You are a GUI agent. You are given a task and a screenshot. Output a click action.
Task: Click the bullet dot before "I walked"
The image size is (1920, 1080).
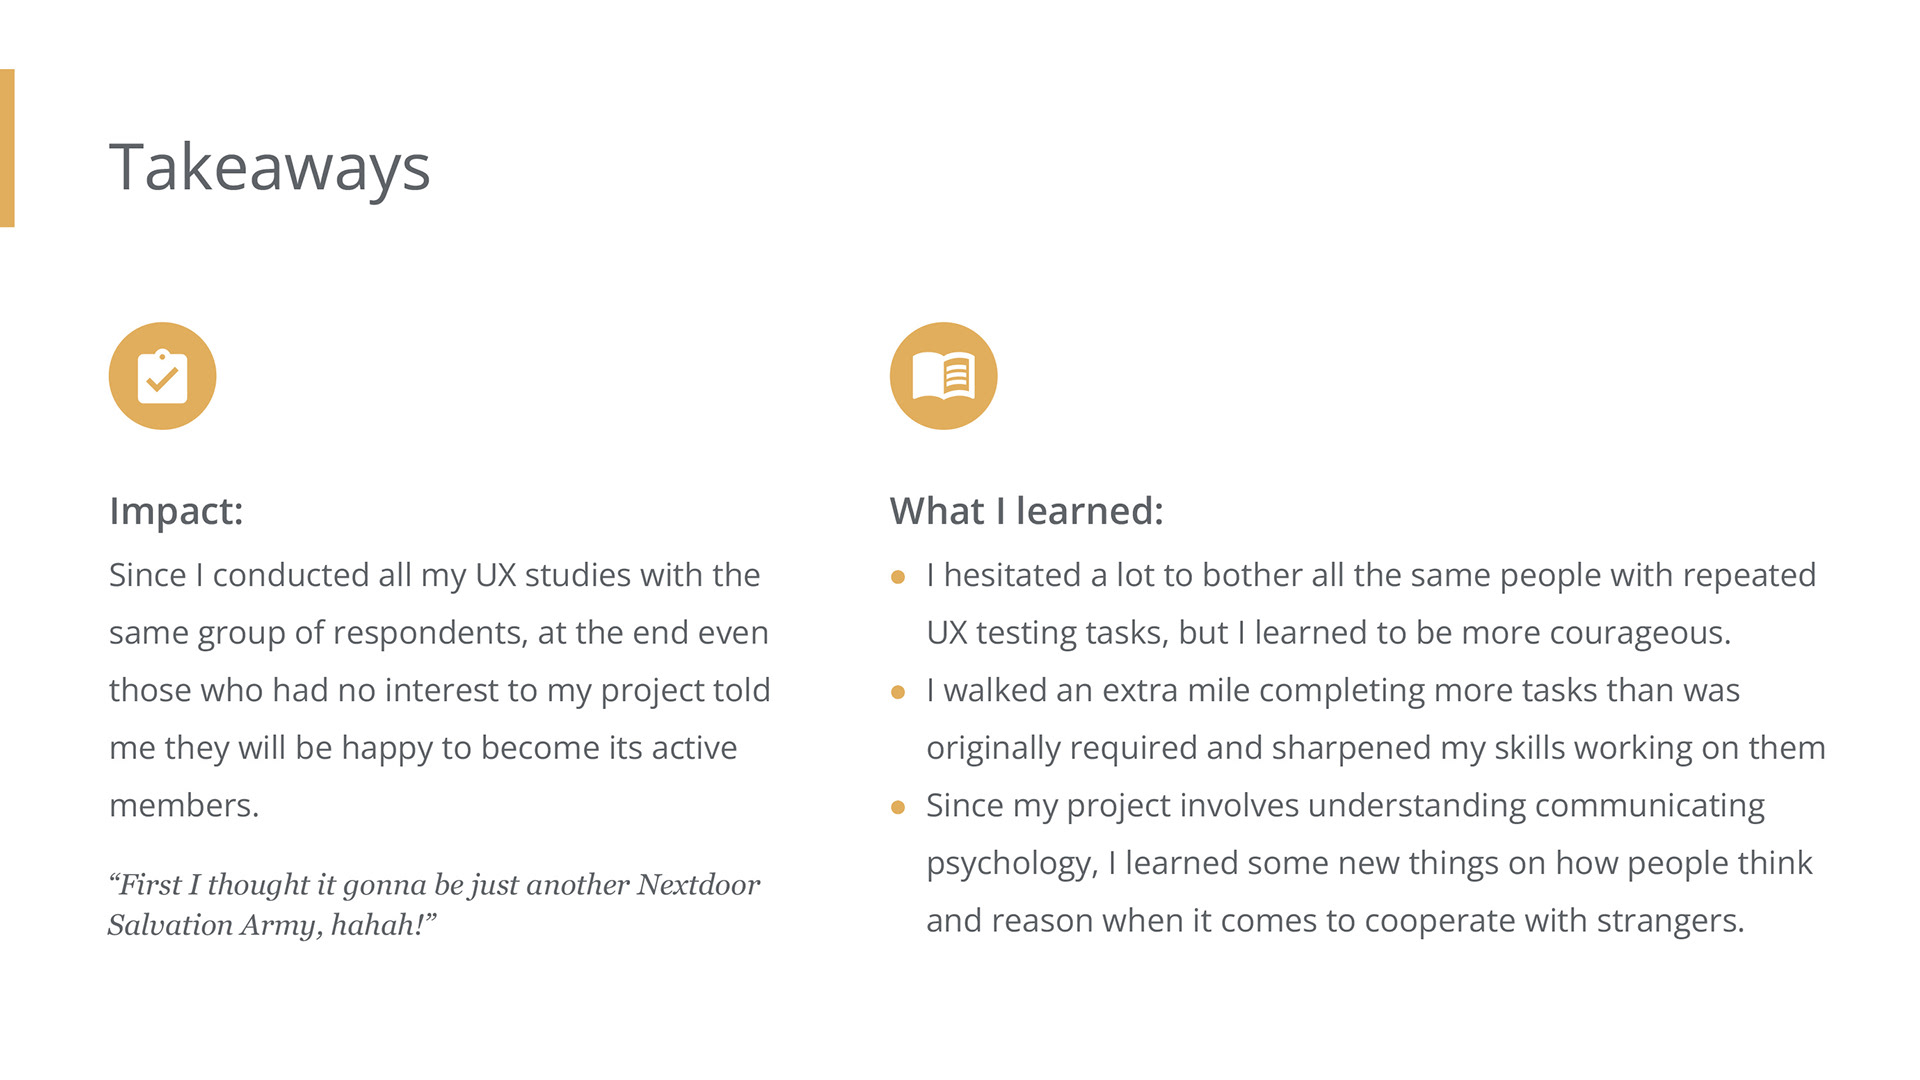[x=898, y=692]
